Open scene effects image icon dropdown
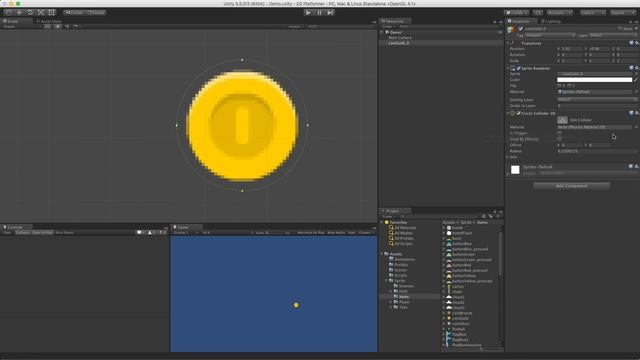This screenshot has width=640, height=360. [x=76, y=27]
